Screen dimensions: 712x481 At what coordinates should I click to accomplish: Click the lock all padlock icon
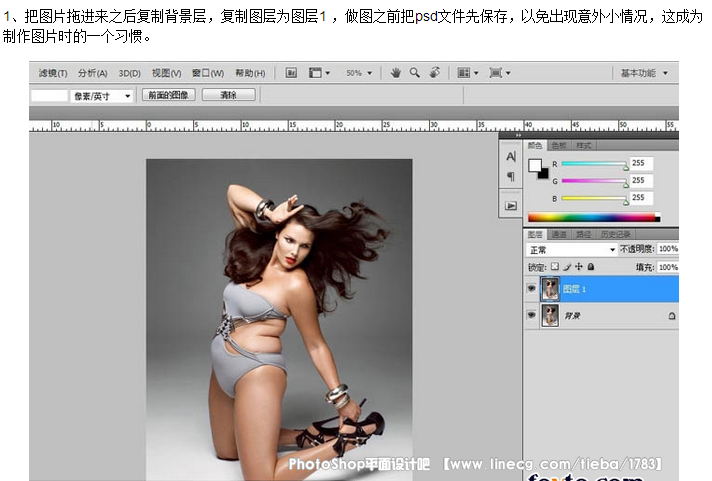(591, 267)
